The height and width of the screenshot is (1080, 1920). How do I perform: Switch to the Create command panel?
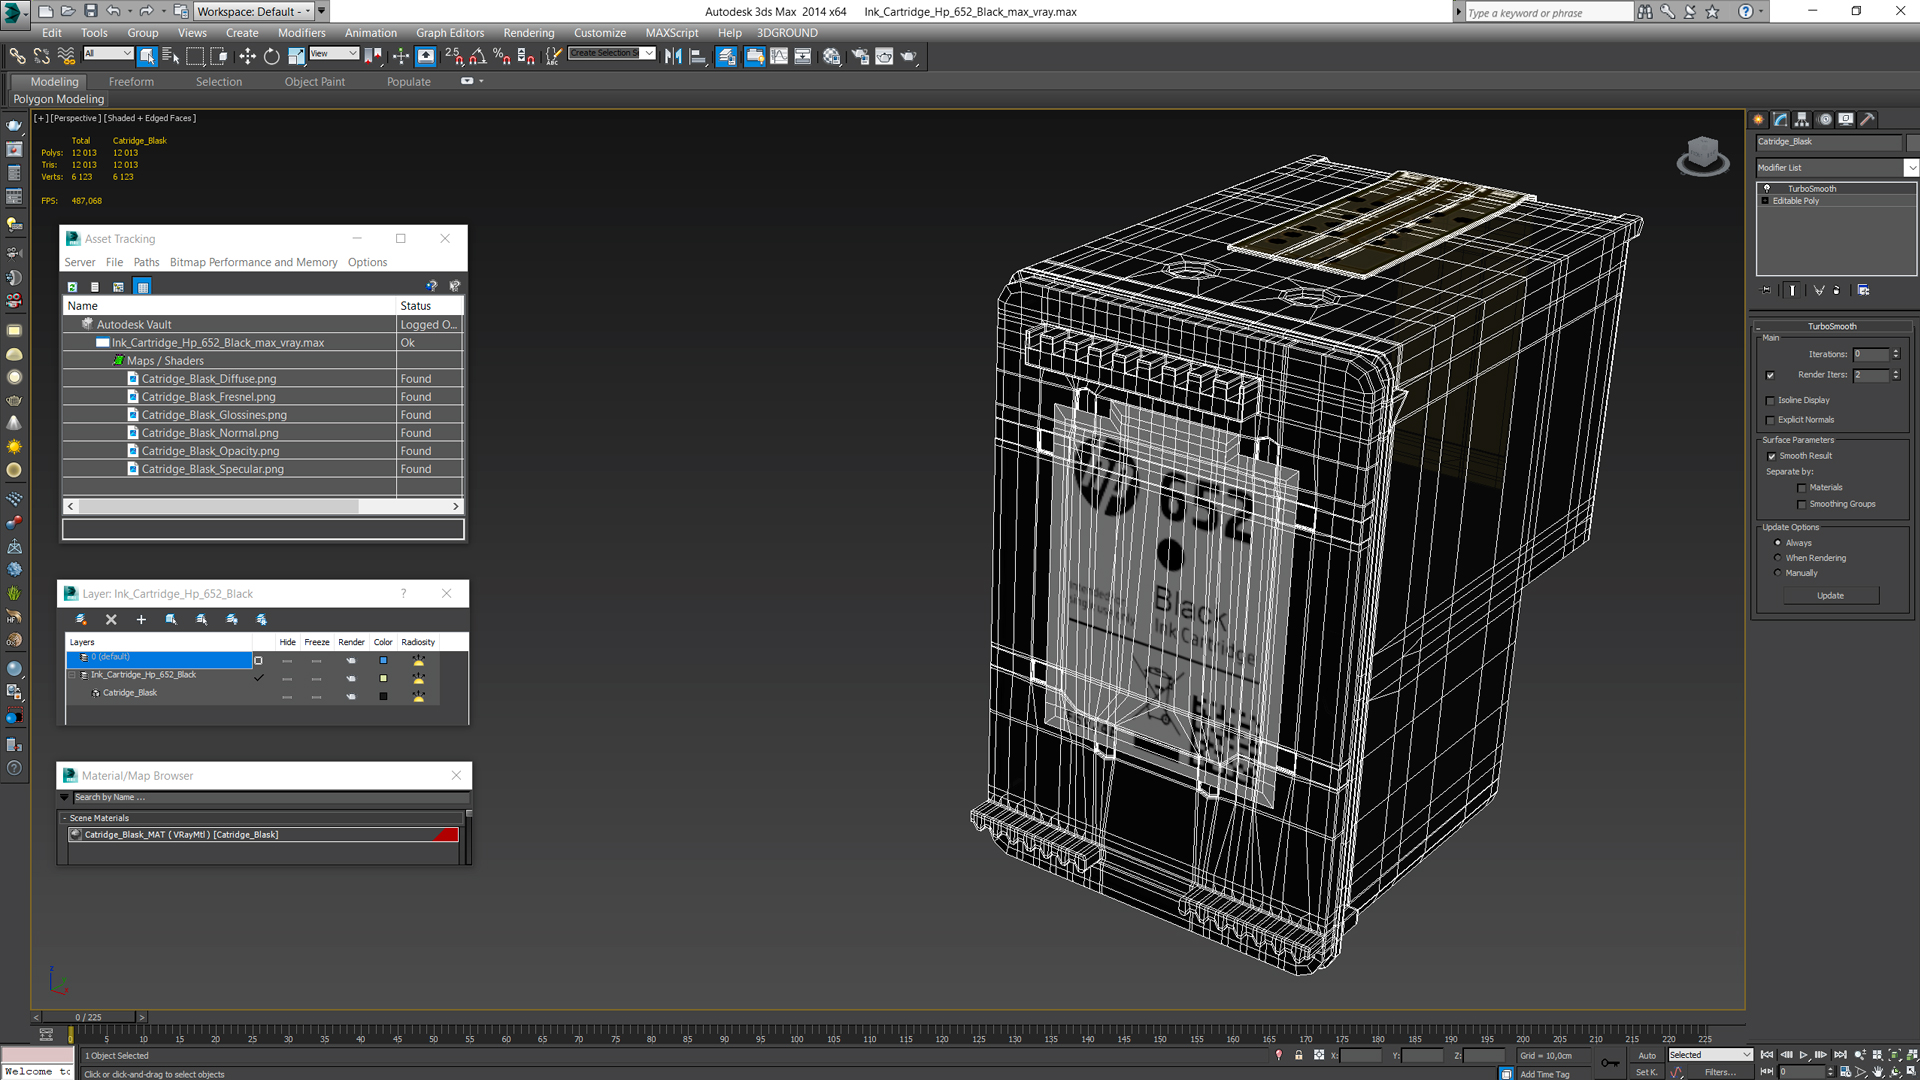tap(1759, 119)
